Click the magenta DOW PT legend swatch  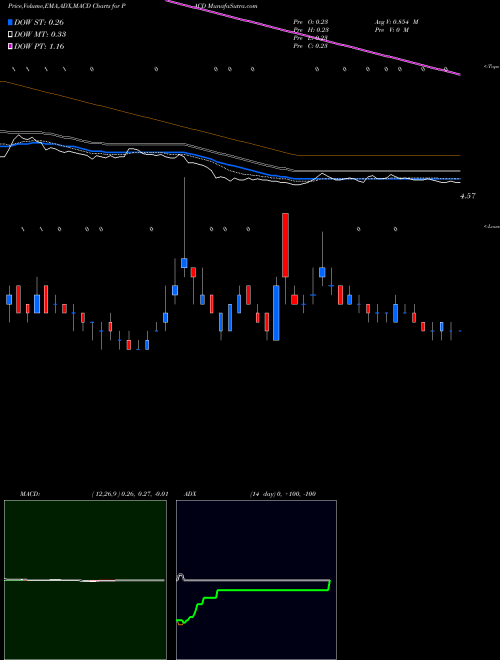(x=10, y=47)
